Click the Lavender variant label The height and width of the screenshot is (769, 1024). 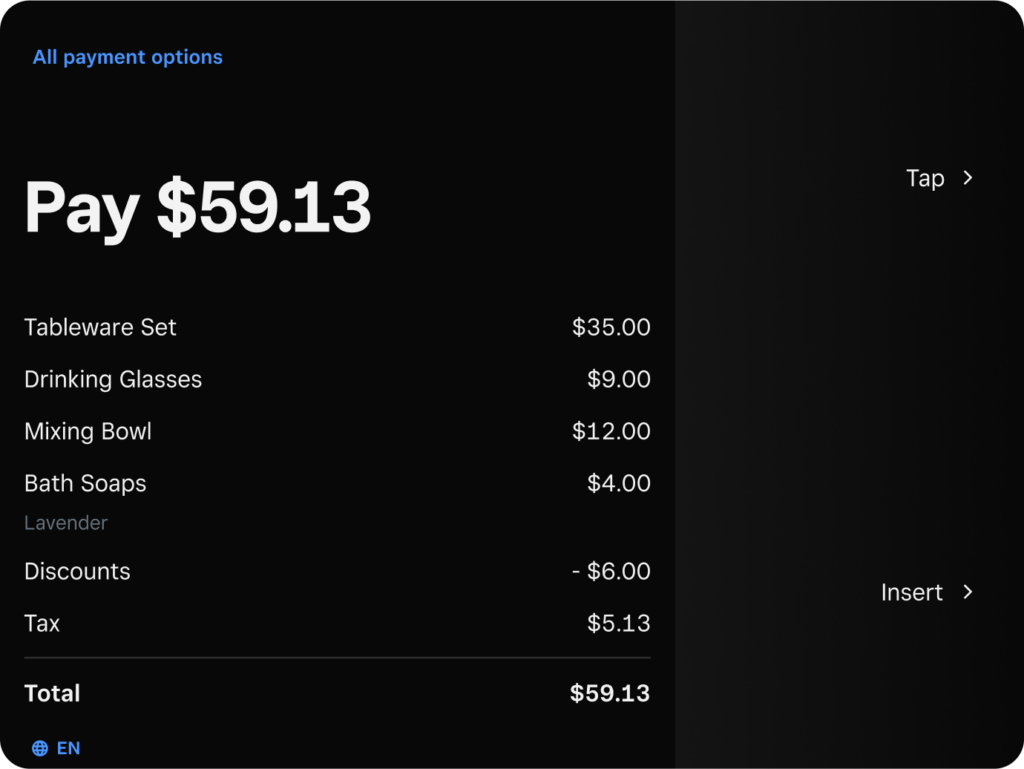[x=66, y=522]
